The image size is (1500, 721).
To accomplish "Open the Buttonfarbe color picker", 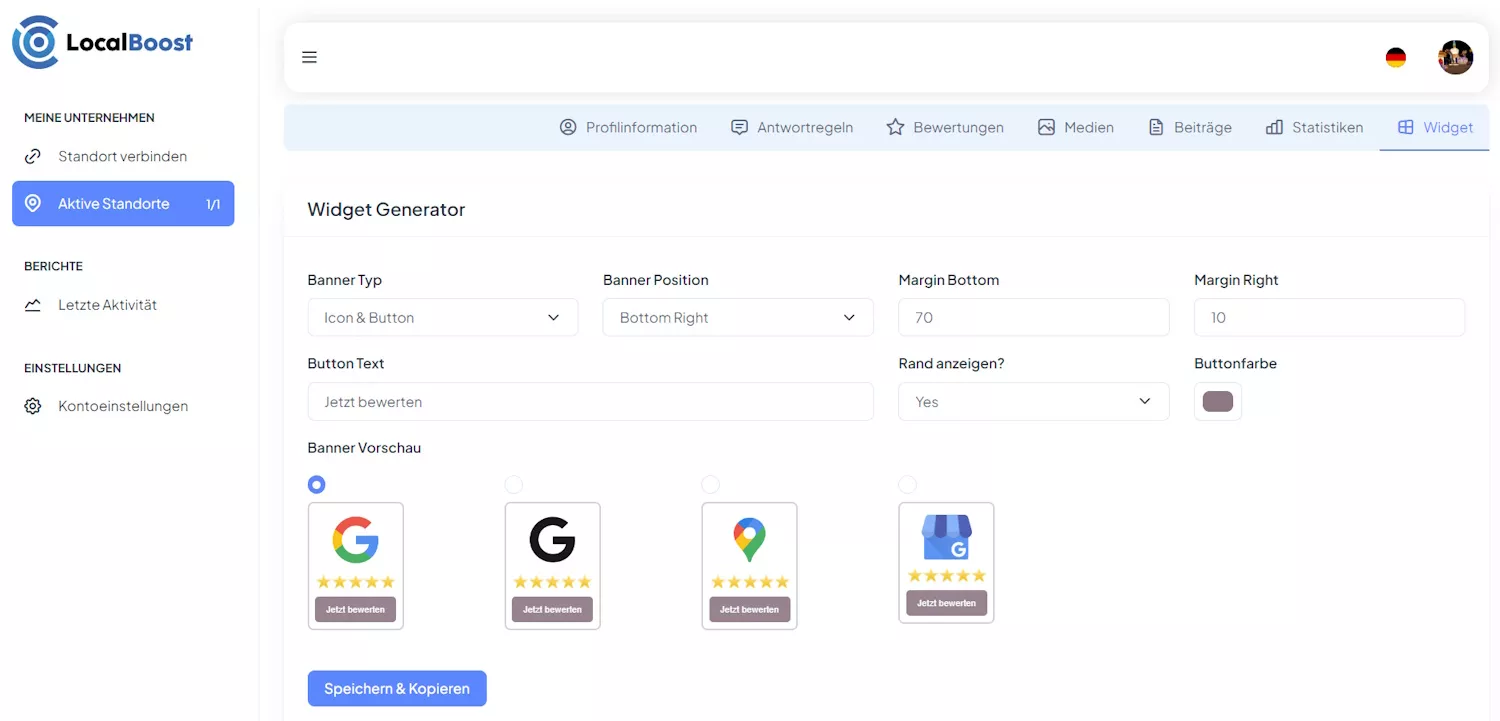I will 1218,401.
